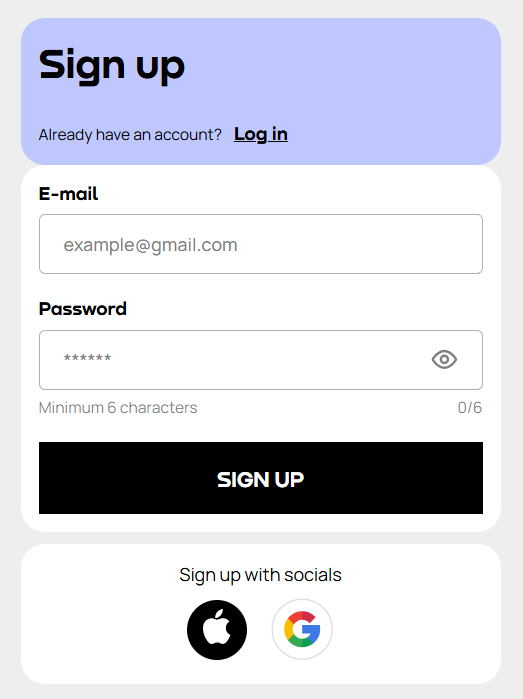Image resolution: width=523 pixels, height=699 pixels.
Task: Click the E-mail field label
Action: (x=68, y=194)
